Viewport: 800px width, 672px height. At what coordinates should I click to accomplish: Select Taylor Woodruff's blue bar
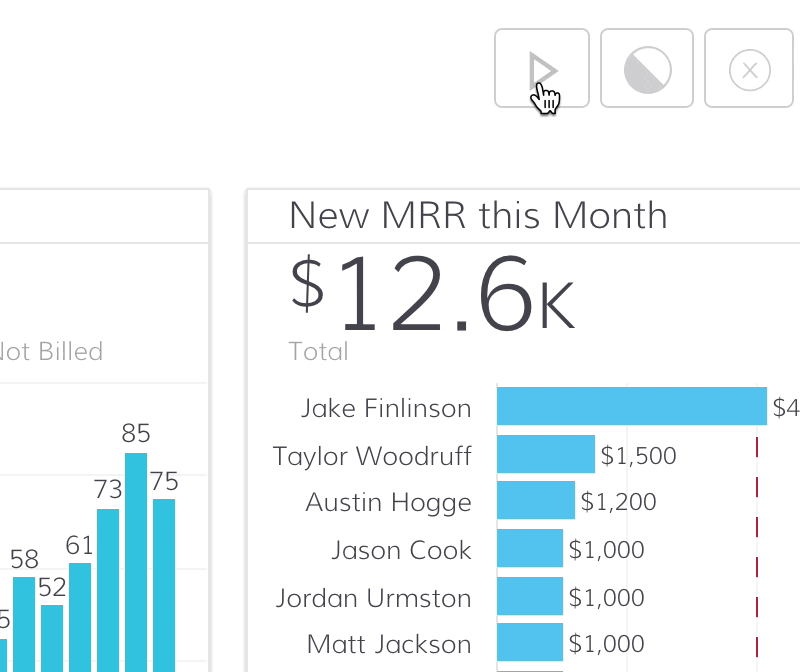coord(545,455)
